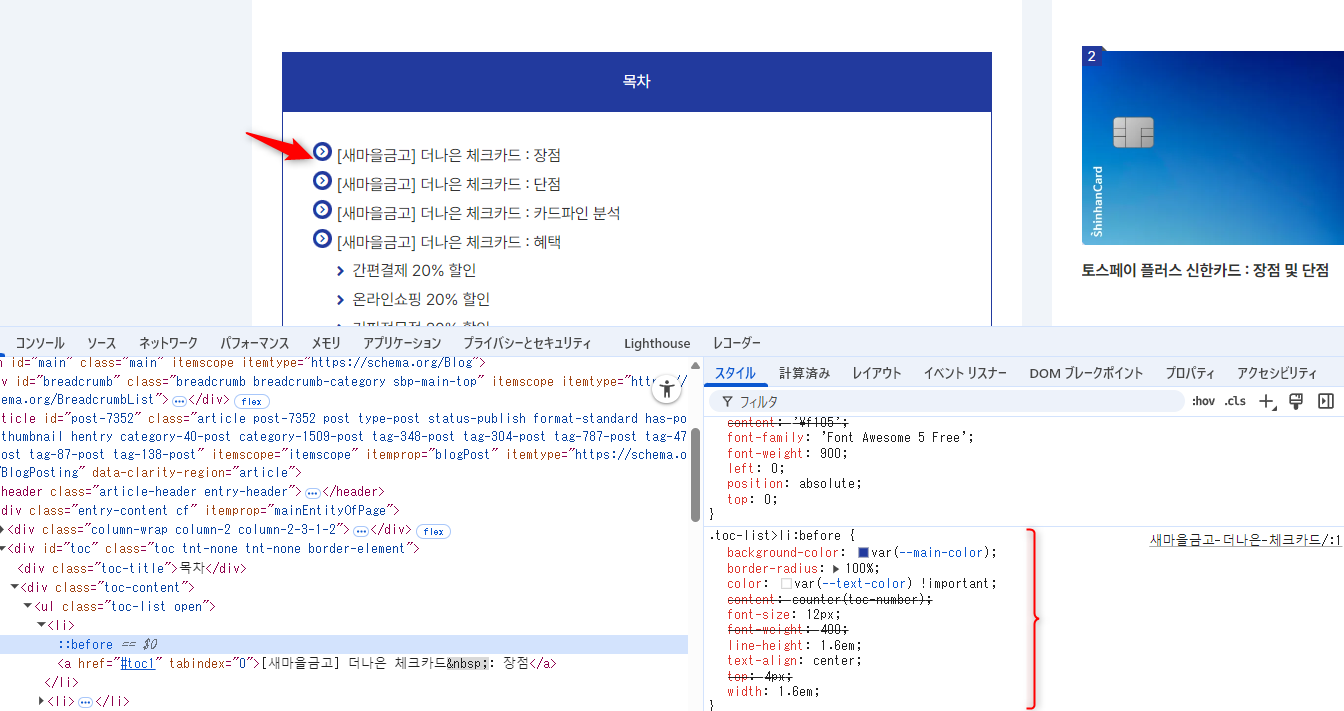The height and width of the screenshot is (711, 1344).
Task: Click the circular chevron bullet beside 카드파인 분석
Action: (322, 210)
